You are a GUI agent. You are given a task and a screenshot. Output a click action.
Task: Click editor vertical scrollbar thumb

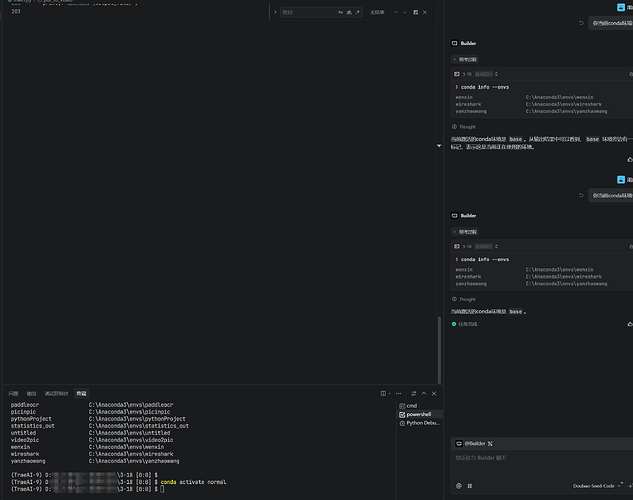(439, 349)
